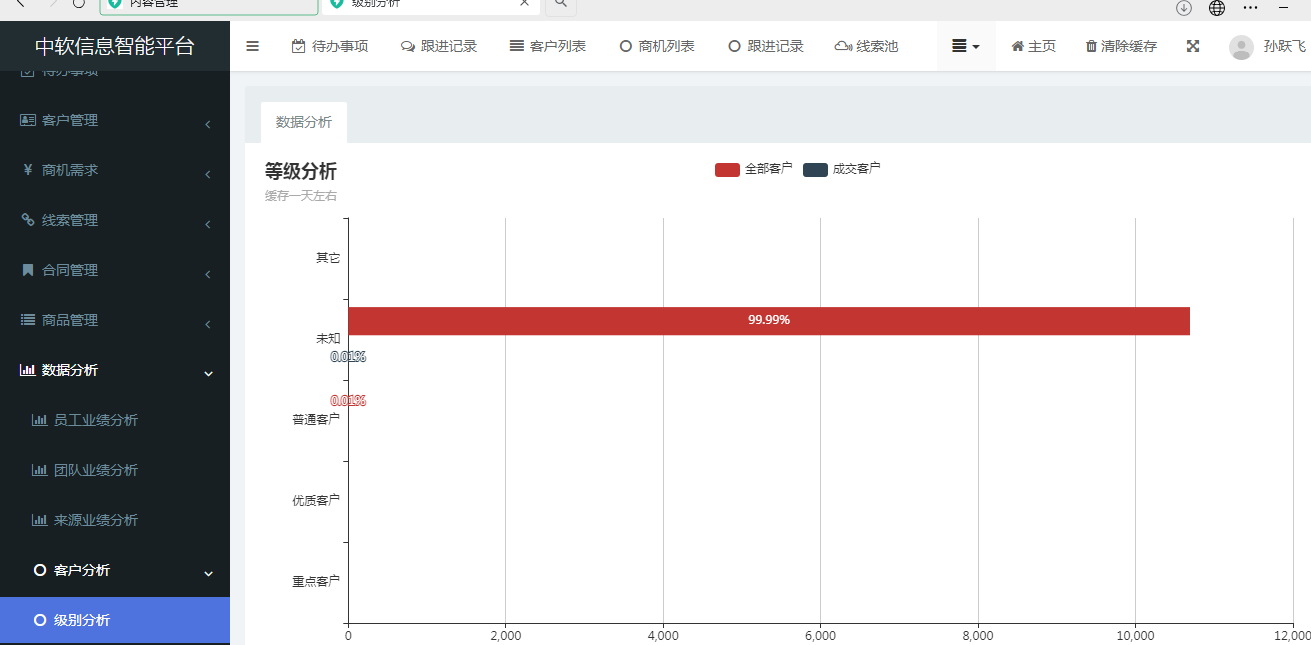Open 商机列表 from the top navigation

(656, 47)
